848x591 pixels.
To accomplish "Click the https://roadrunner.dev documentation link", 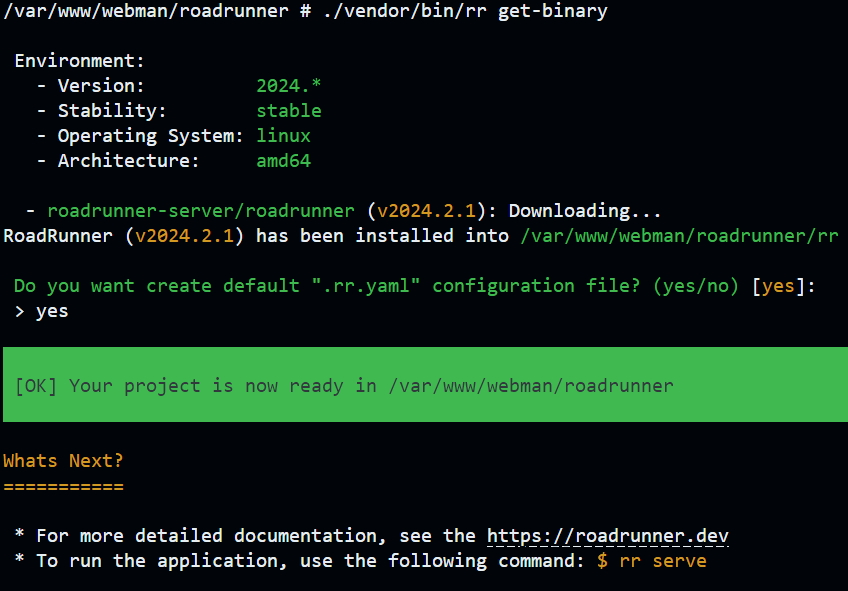I will coord(607,536).
